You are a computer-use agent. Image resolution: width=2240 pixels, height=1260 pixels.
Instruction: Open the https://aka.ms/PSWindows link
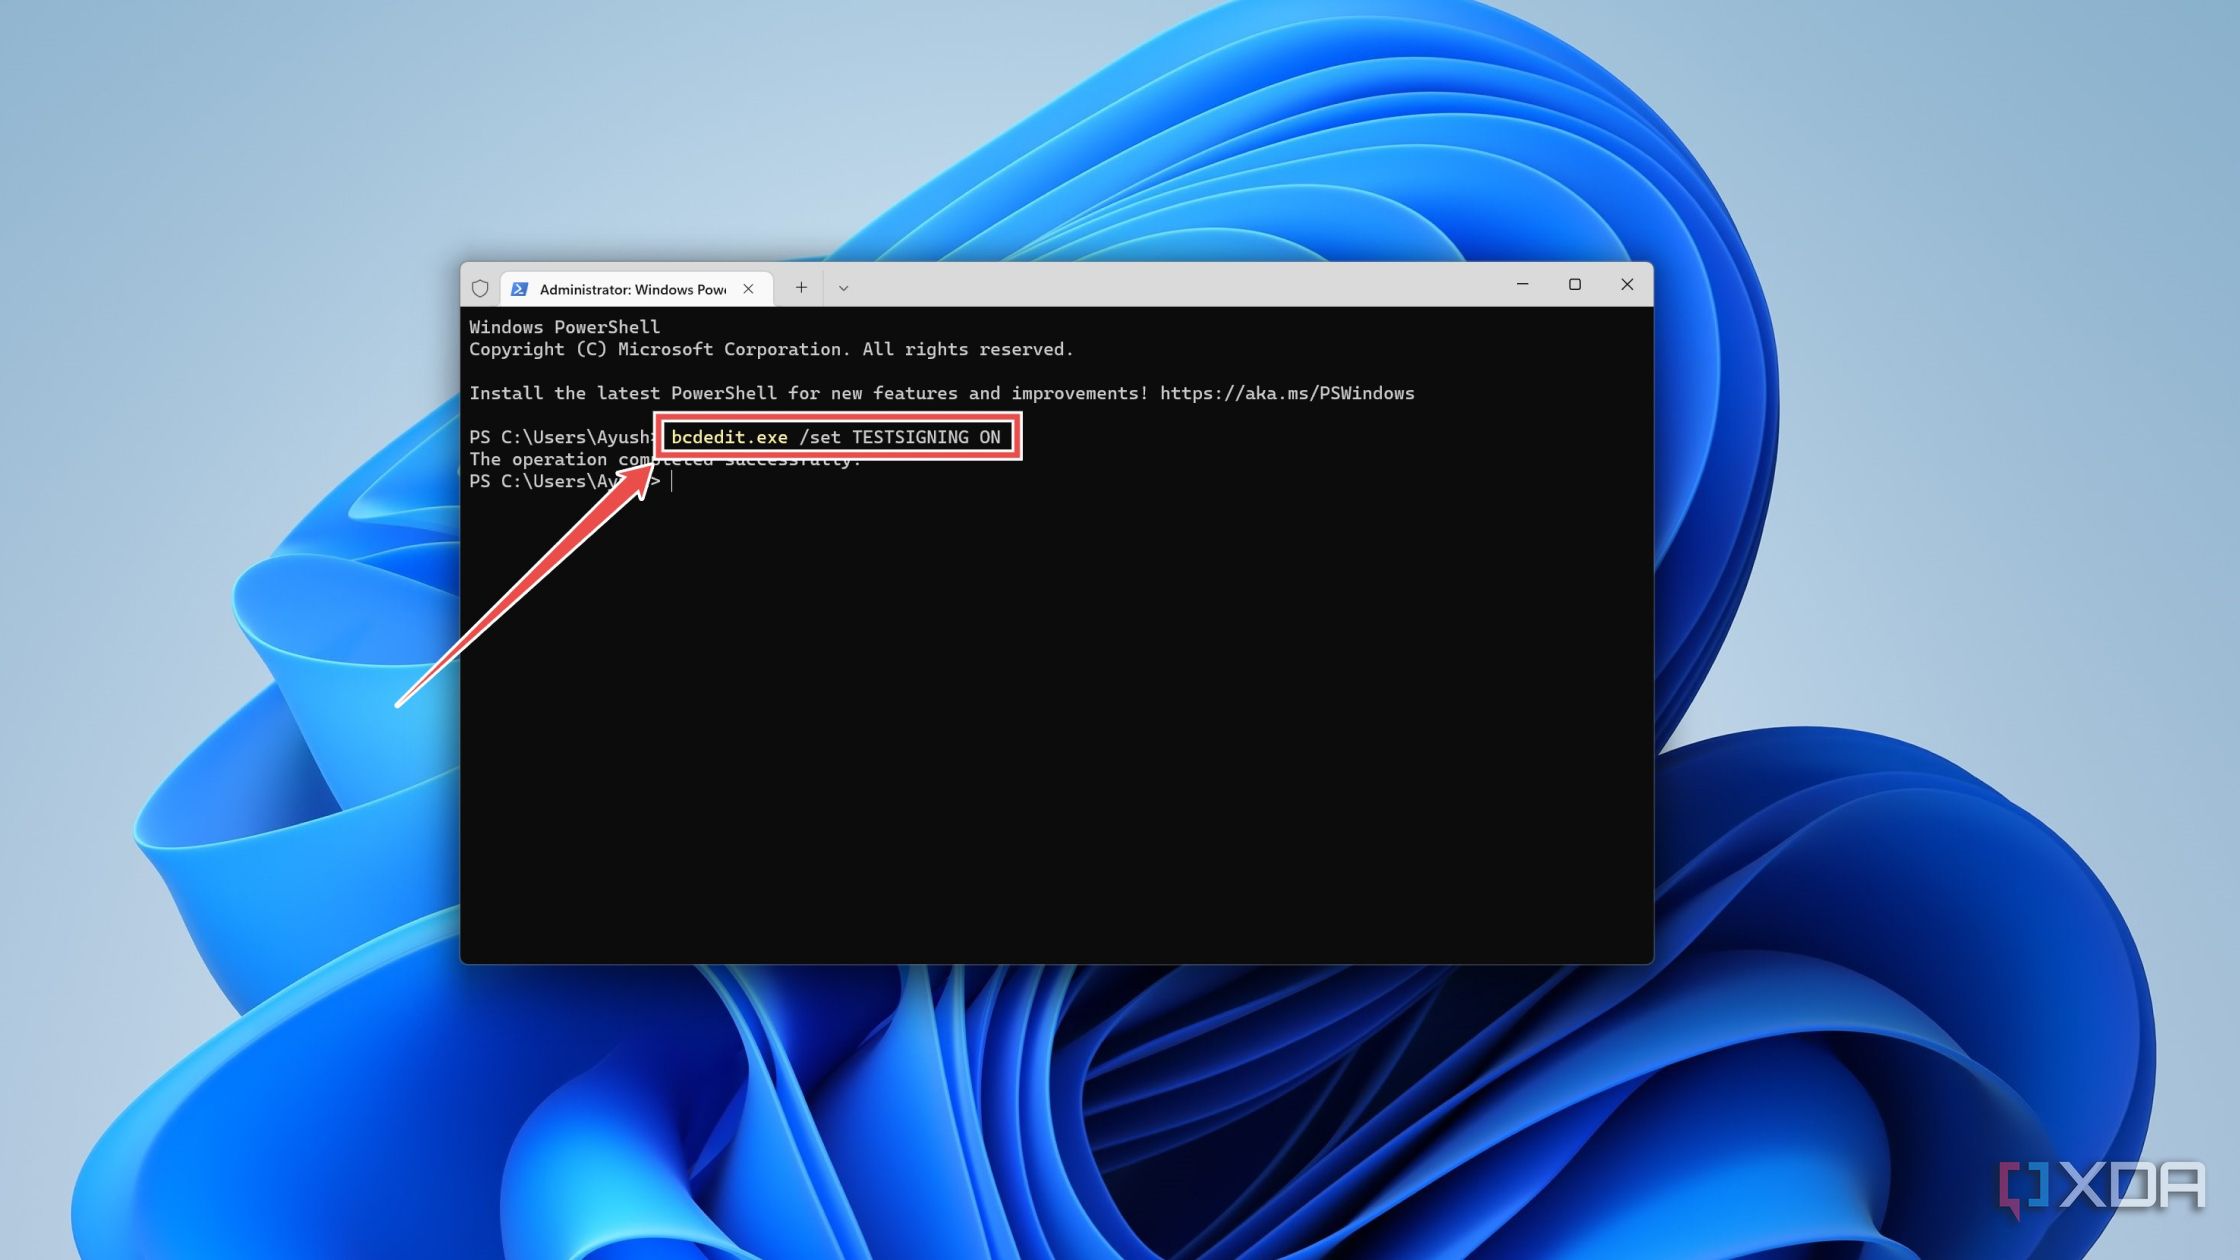click(1286, 392)
